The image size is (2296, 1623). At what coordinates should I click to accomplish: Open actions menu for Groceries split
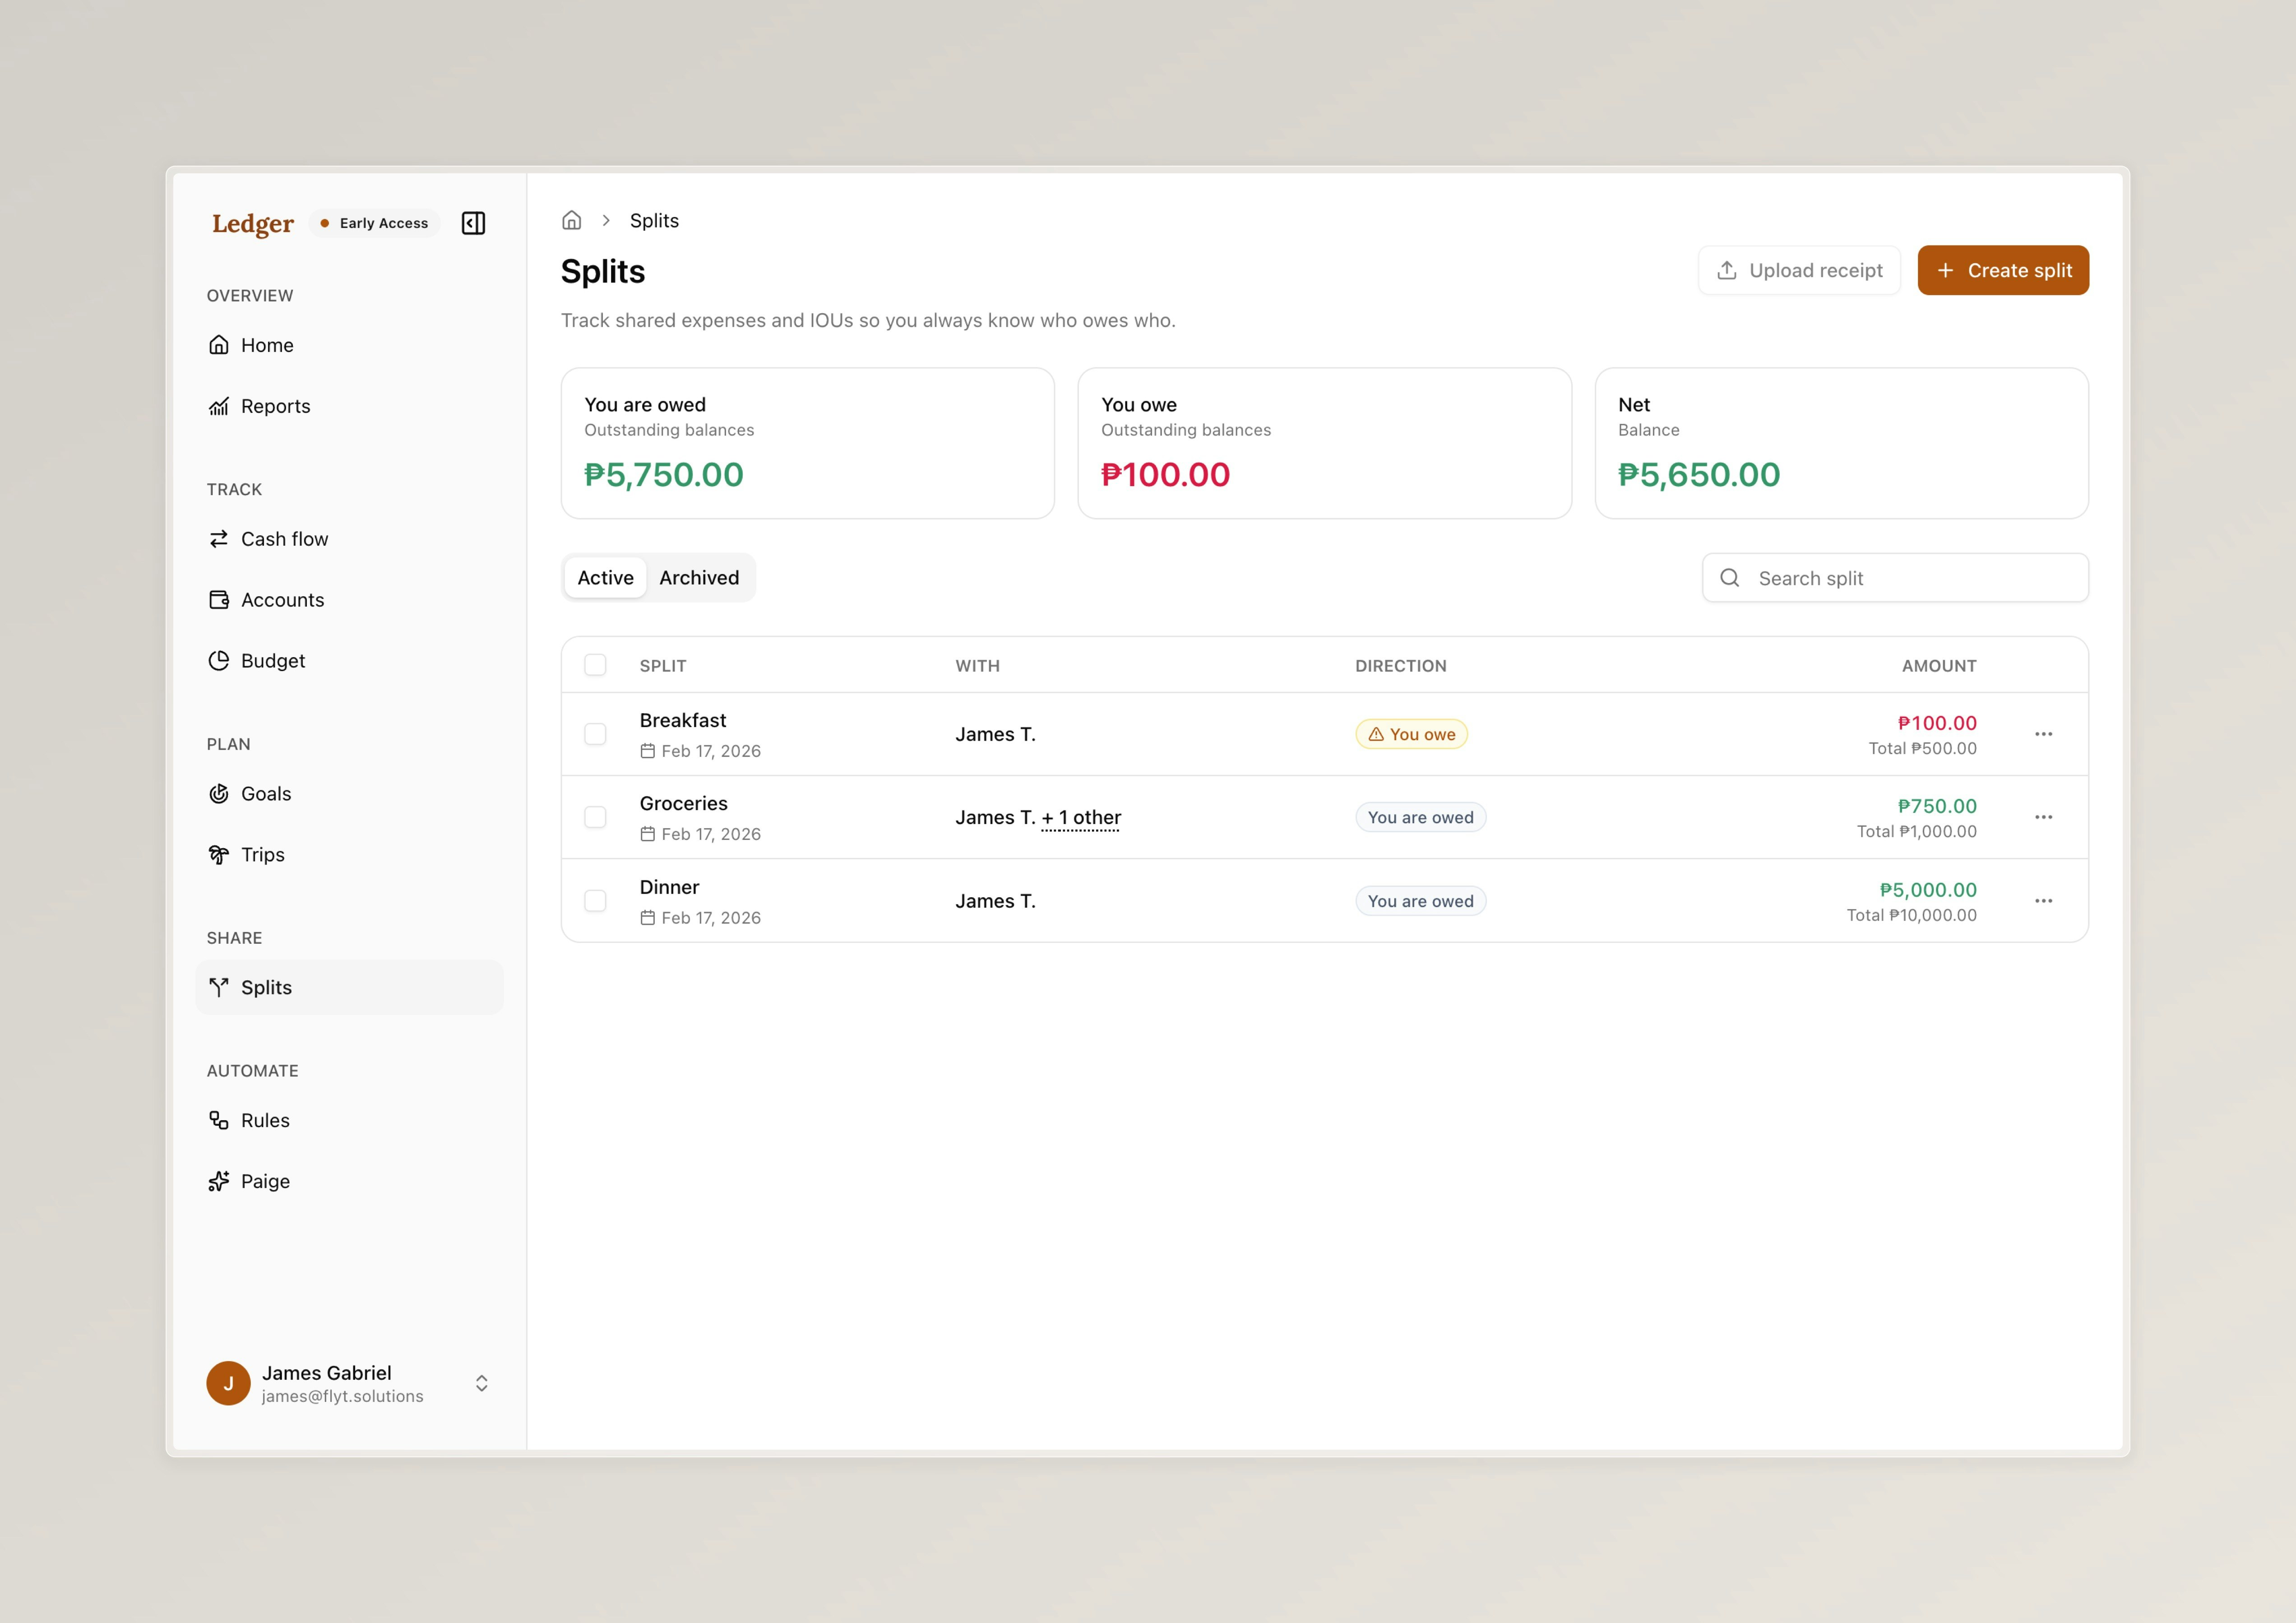tap(2044, 817)
